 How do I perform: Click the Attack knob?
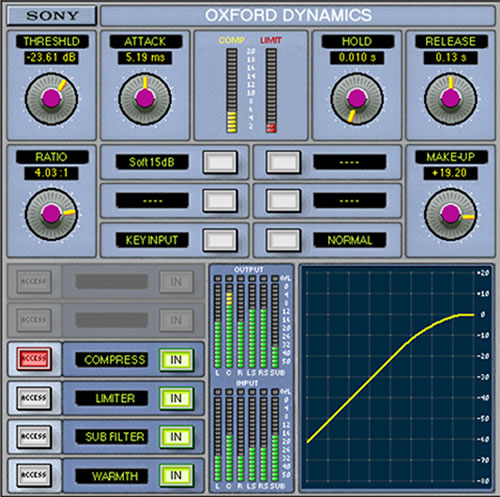pyautogui.click(x=145, y=99)
